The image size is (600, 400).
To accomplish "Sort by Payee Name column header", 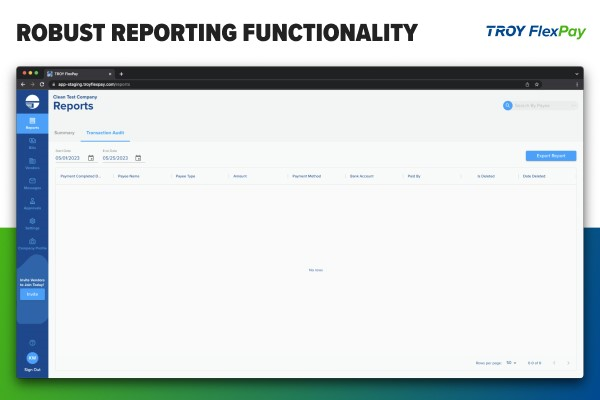I will [x=129, y=176].
